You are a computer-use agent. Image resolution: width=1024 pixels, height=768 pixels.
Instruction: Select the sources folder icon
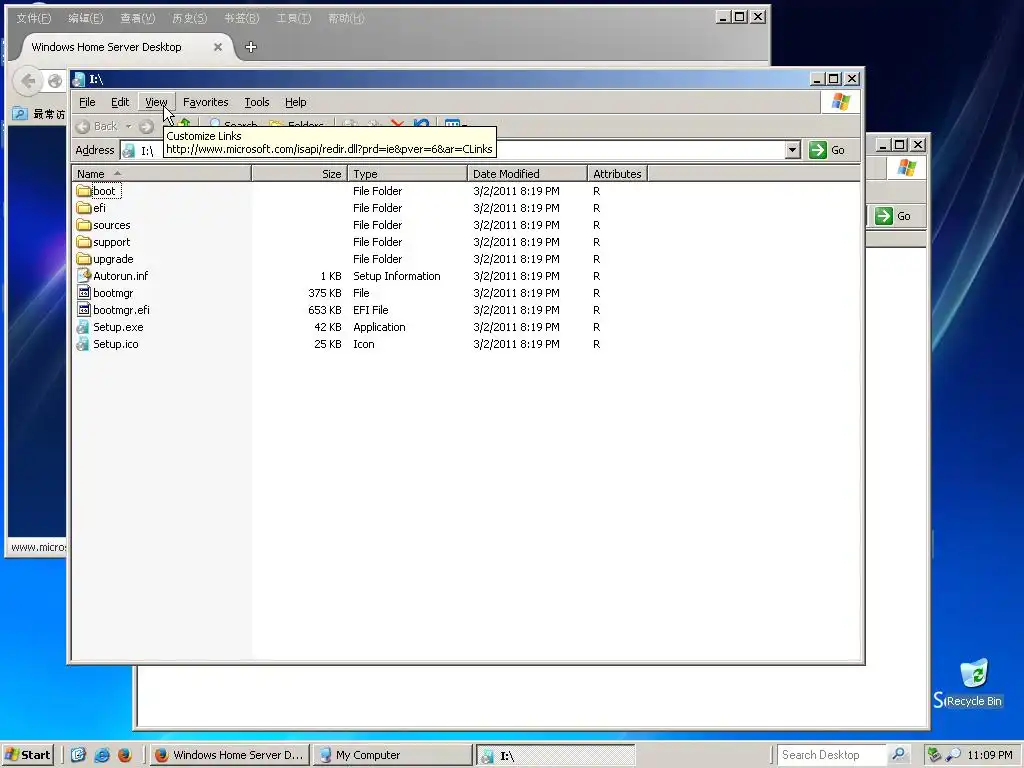coord(83,225)
